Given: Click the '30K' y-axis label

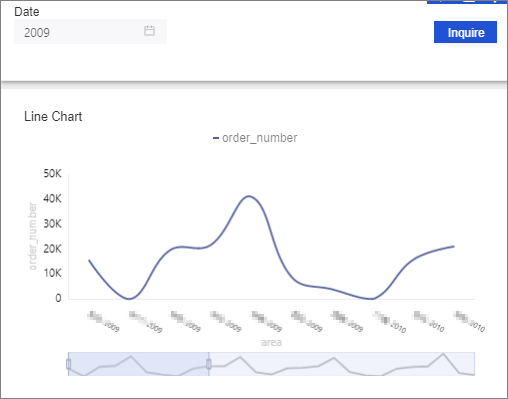Looking at the screenshot, I should pyautogui.click(x=53, y=224).
